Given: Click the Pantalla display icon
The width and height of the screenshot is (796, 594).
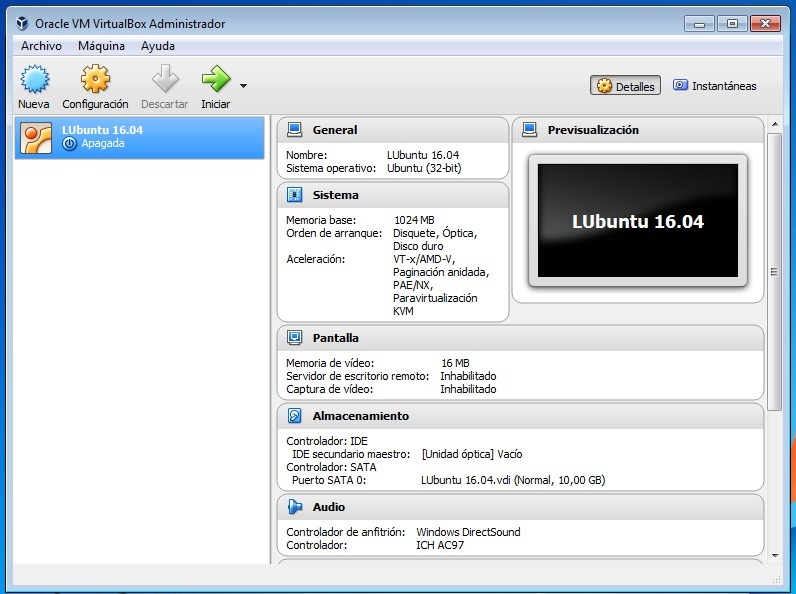Looking at the screenshot, I should [294, 338].
